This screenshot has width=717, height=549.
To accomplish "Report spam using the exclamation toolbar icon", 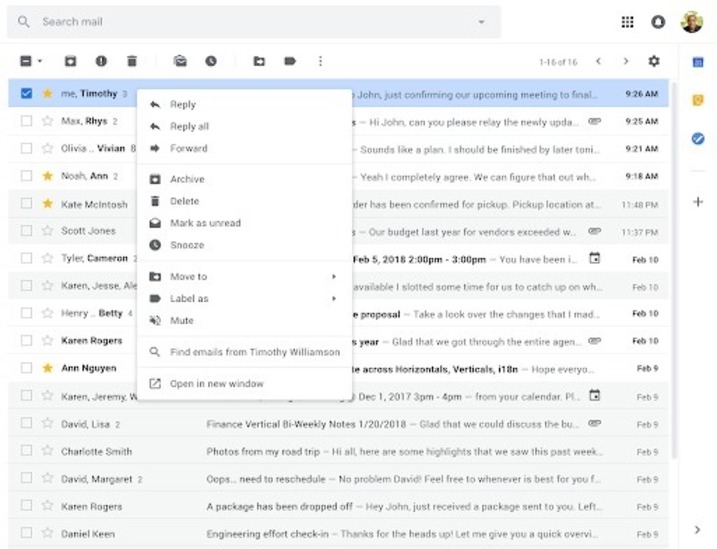I will coord(101,61).
